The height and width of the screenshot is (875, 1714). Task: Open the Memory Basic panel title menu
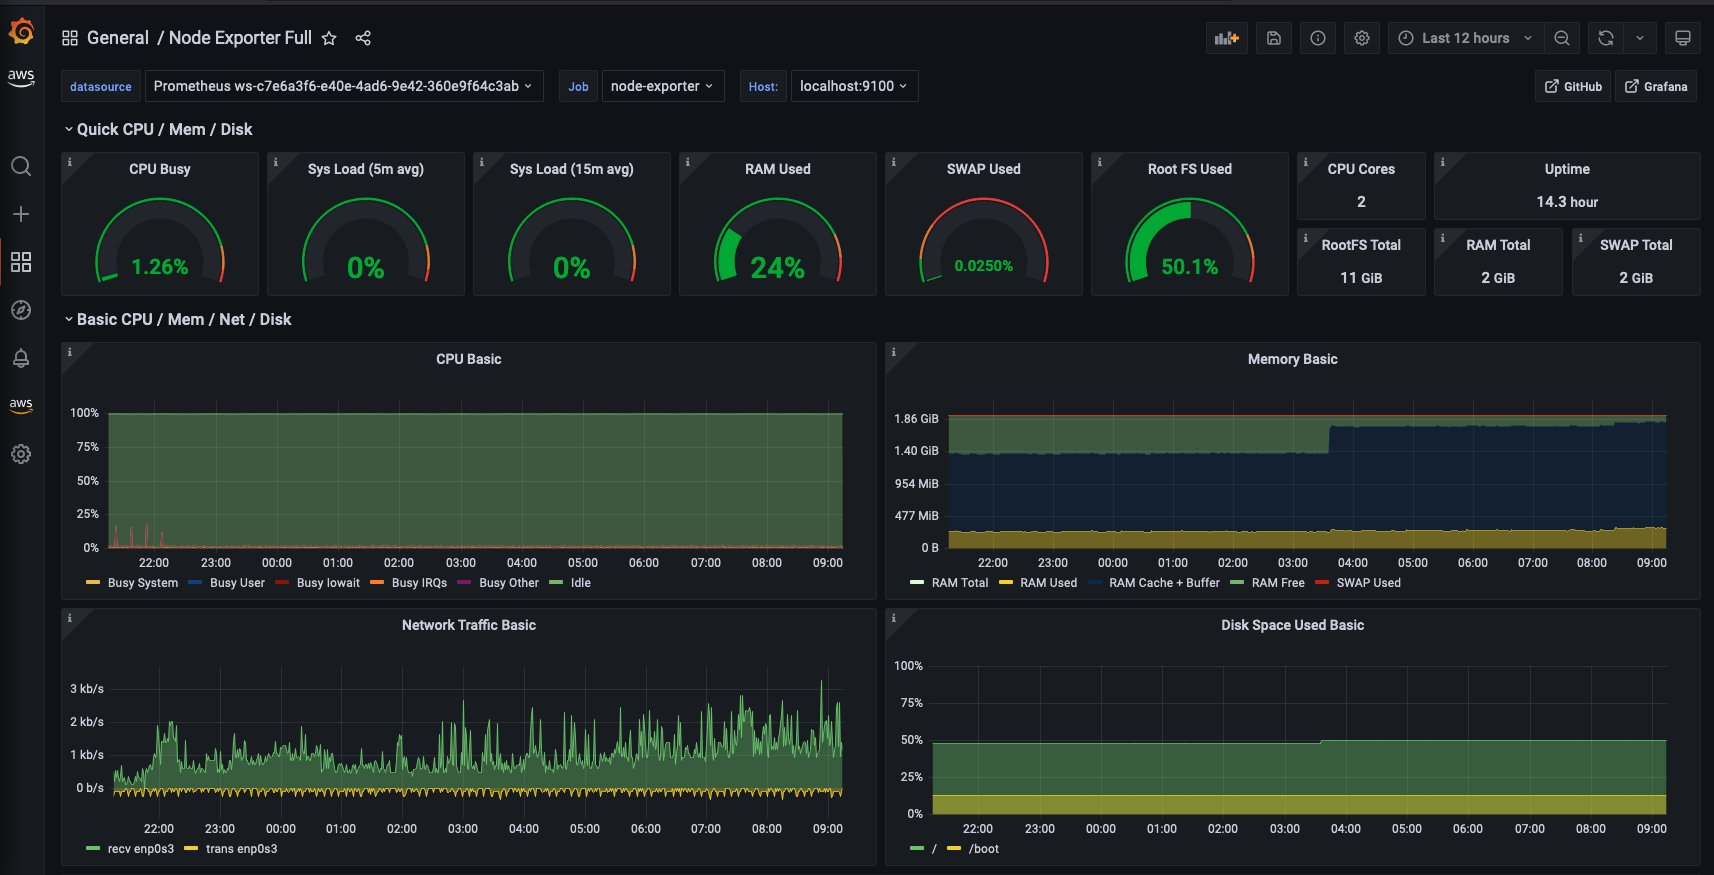pyautogui.click(x=1292, y=359)
